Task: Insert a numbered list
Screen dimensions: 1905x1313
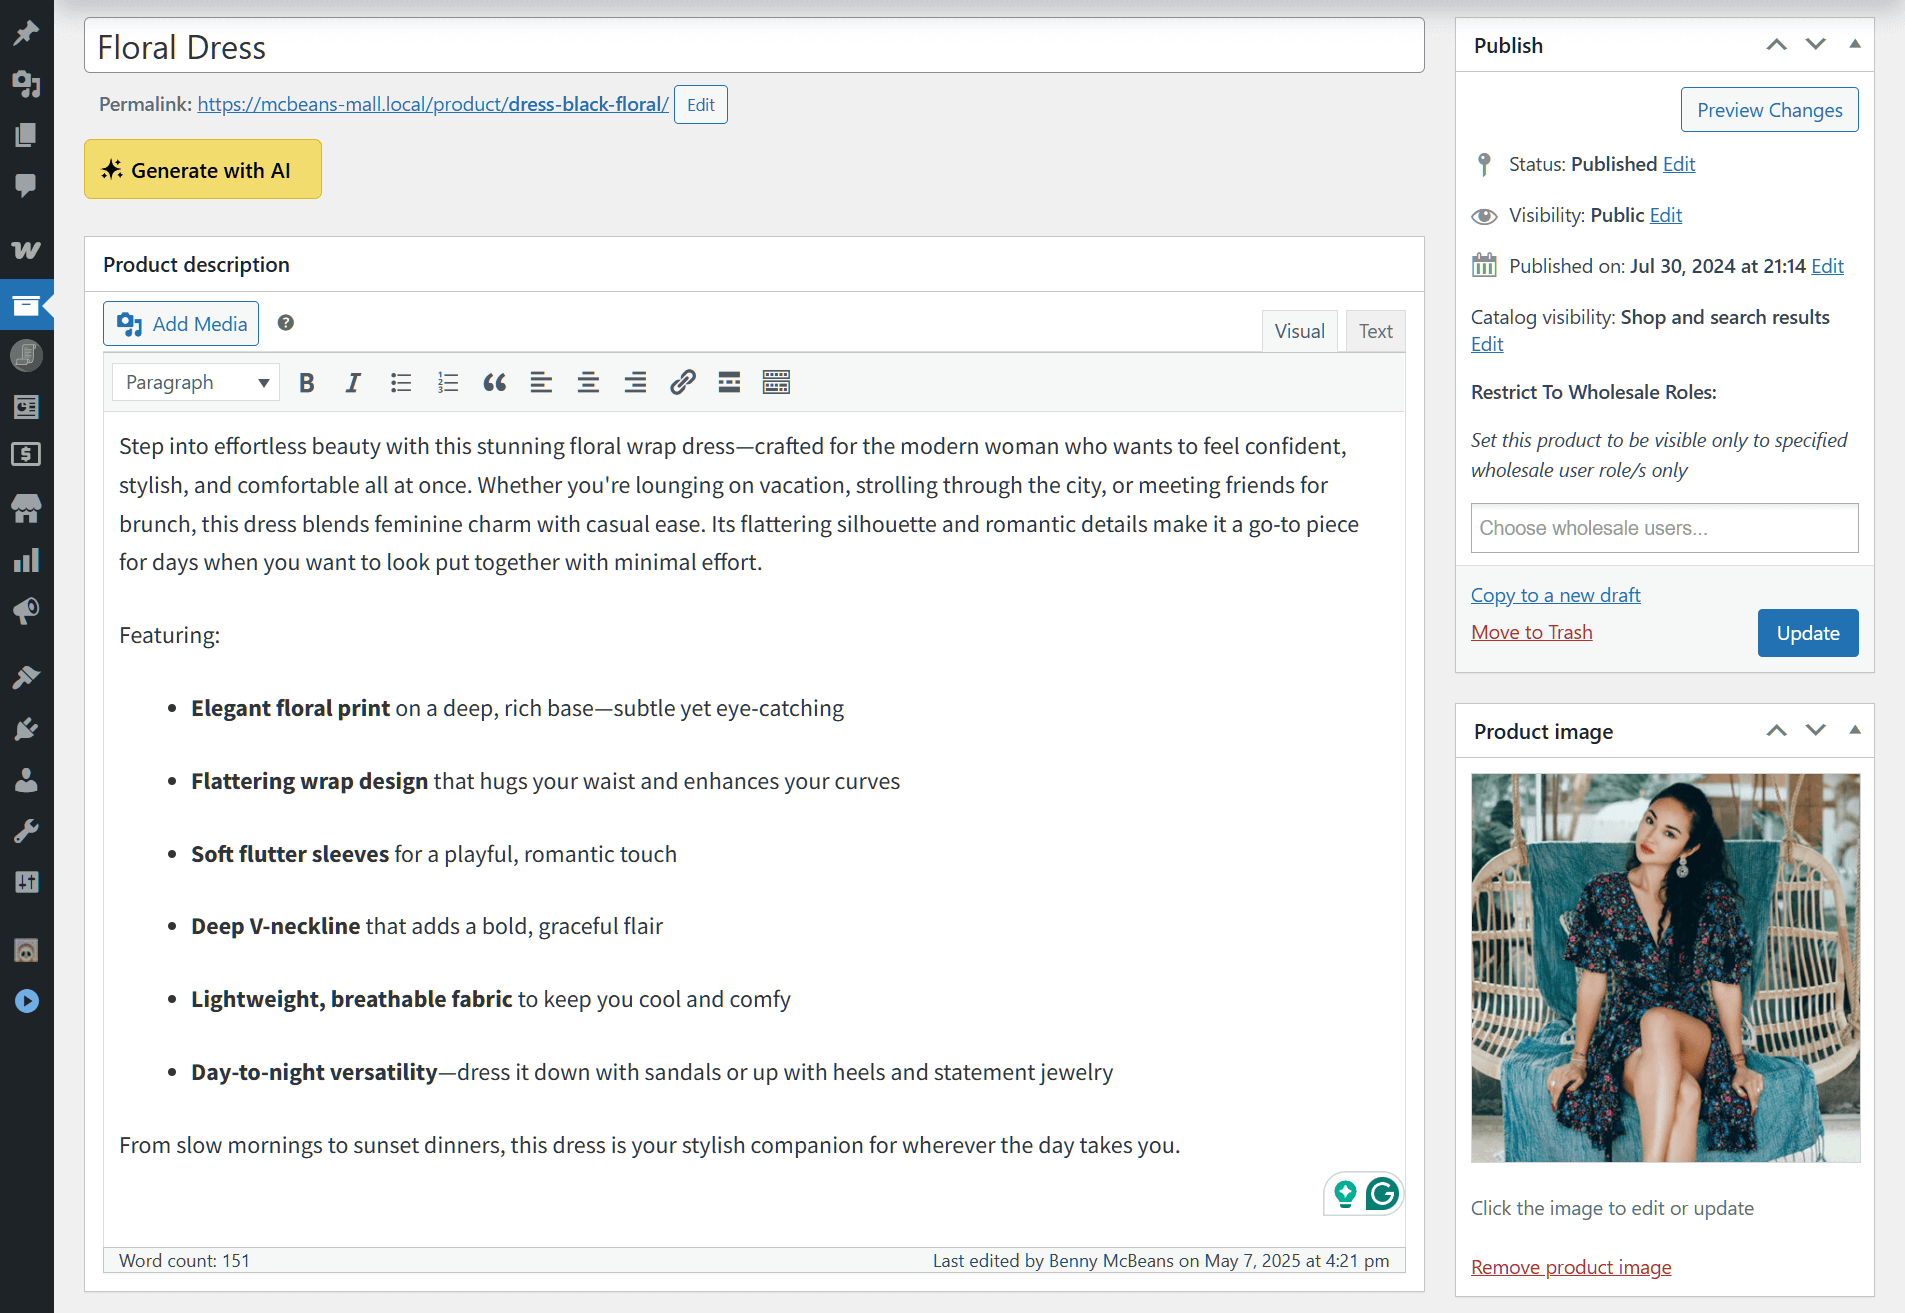Action: (x=447, y=383)
